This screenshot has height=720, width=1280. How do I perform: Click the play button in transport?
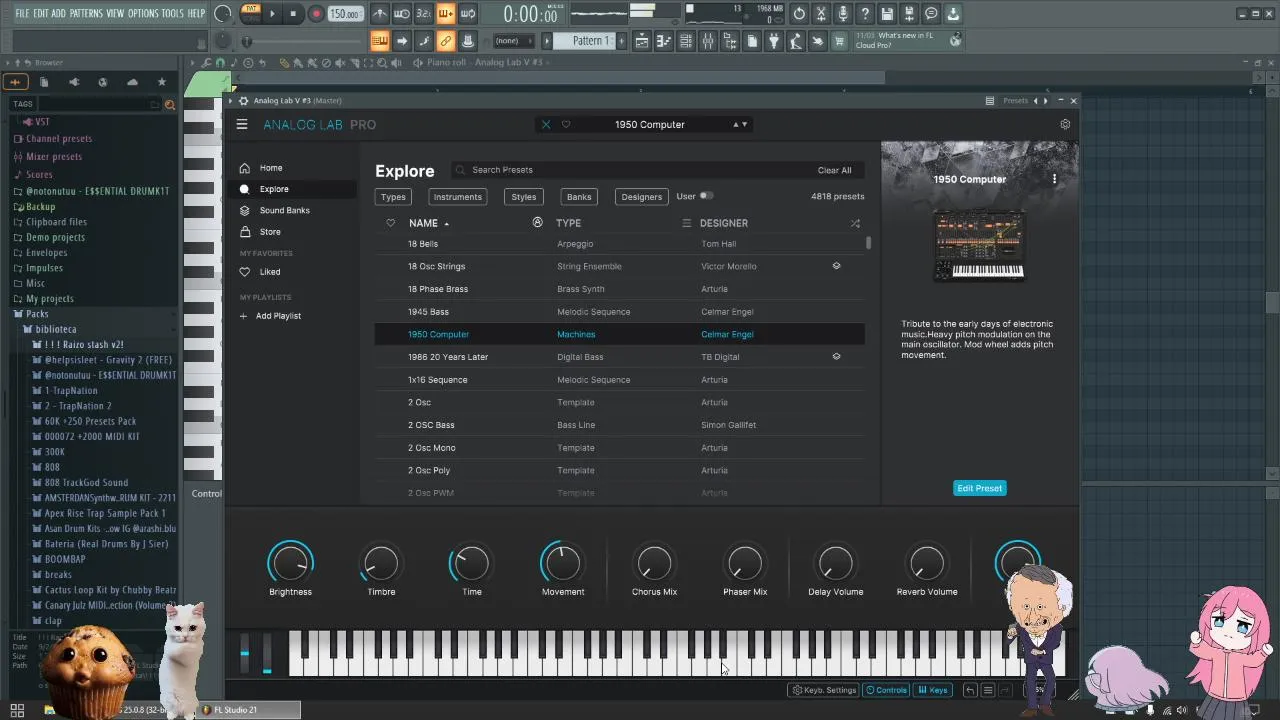click(272, 14)
